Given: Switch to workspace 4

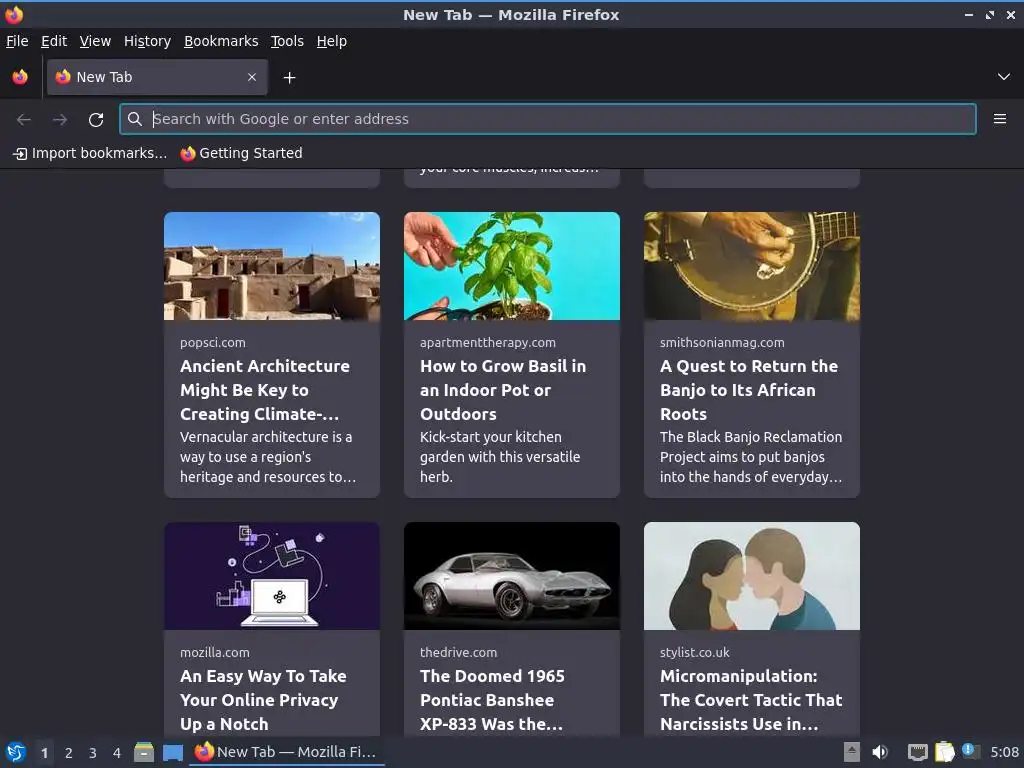Looking at the screenshot, I should click(x=117, y=753).
